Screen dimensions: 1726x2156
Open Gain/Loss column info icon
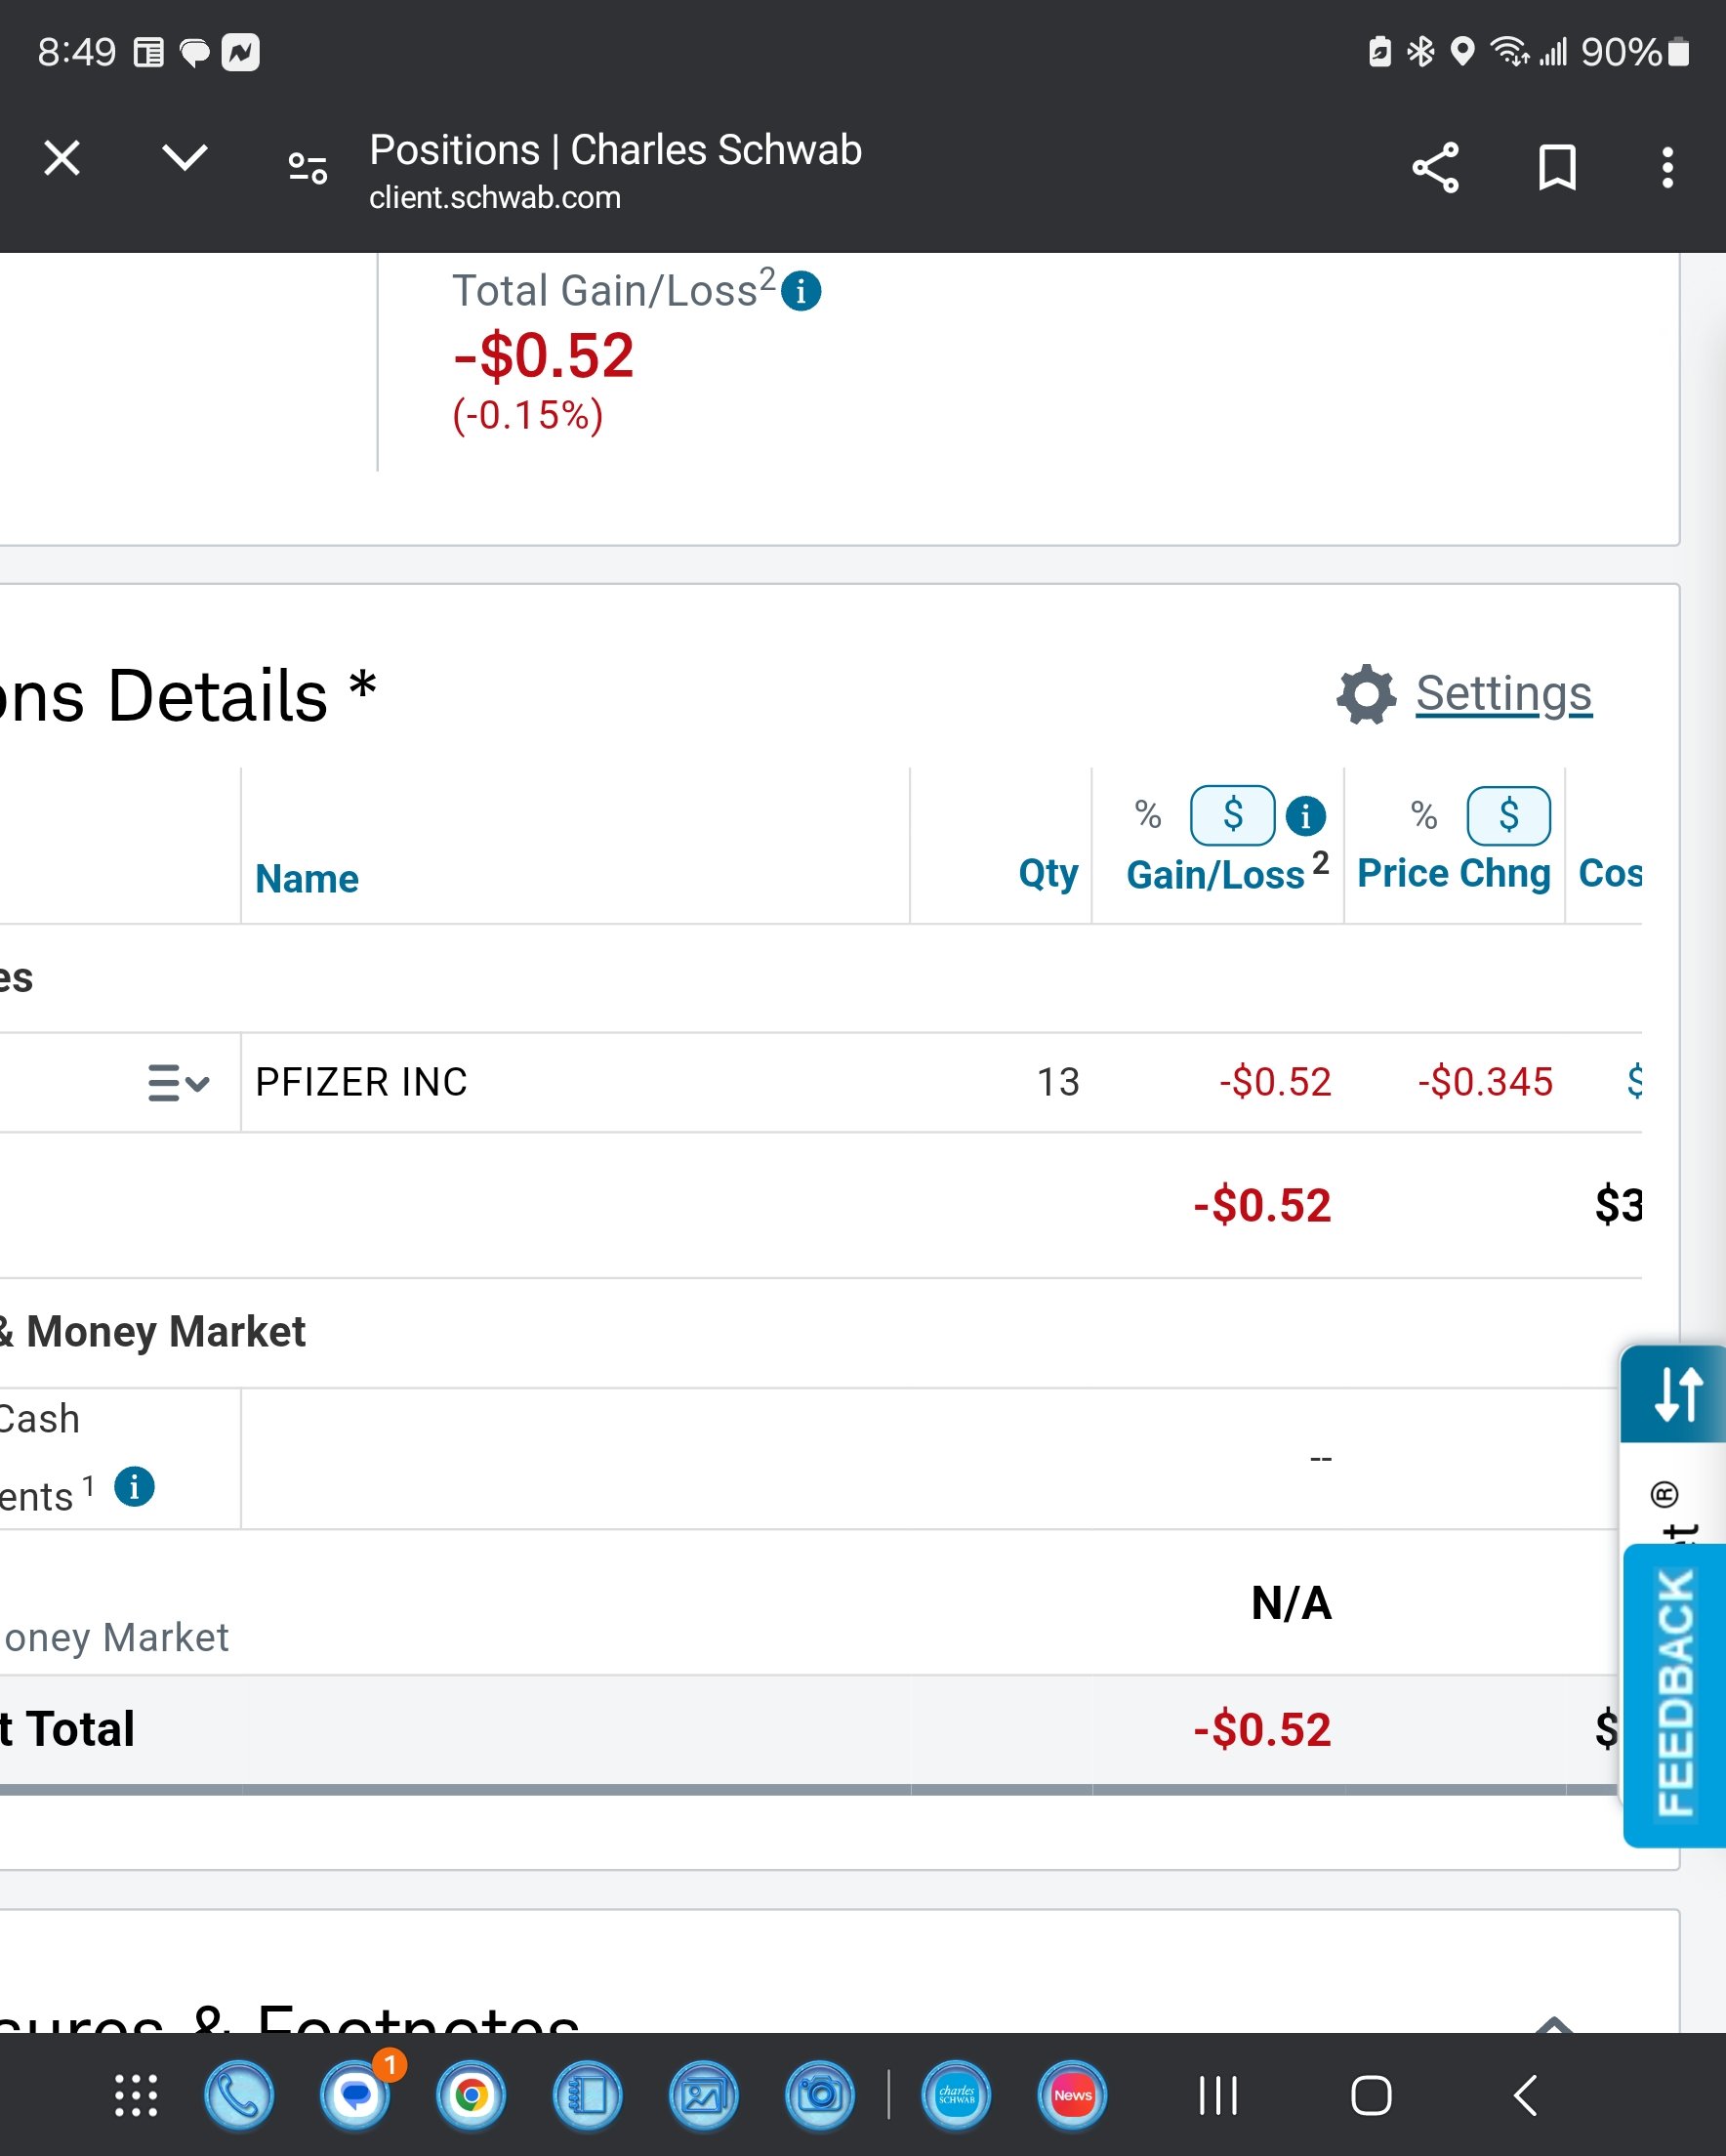coord(1305,816)
